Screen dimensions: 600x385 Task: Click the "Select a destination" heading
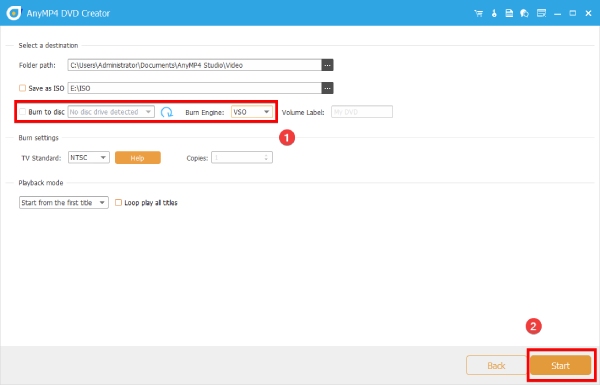point(48,45)
